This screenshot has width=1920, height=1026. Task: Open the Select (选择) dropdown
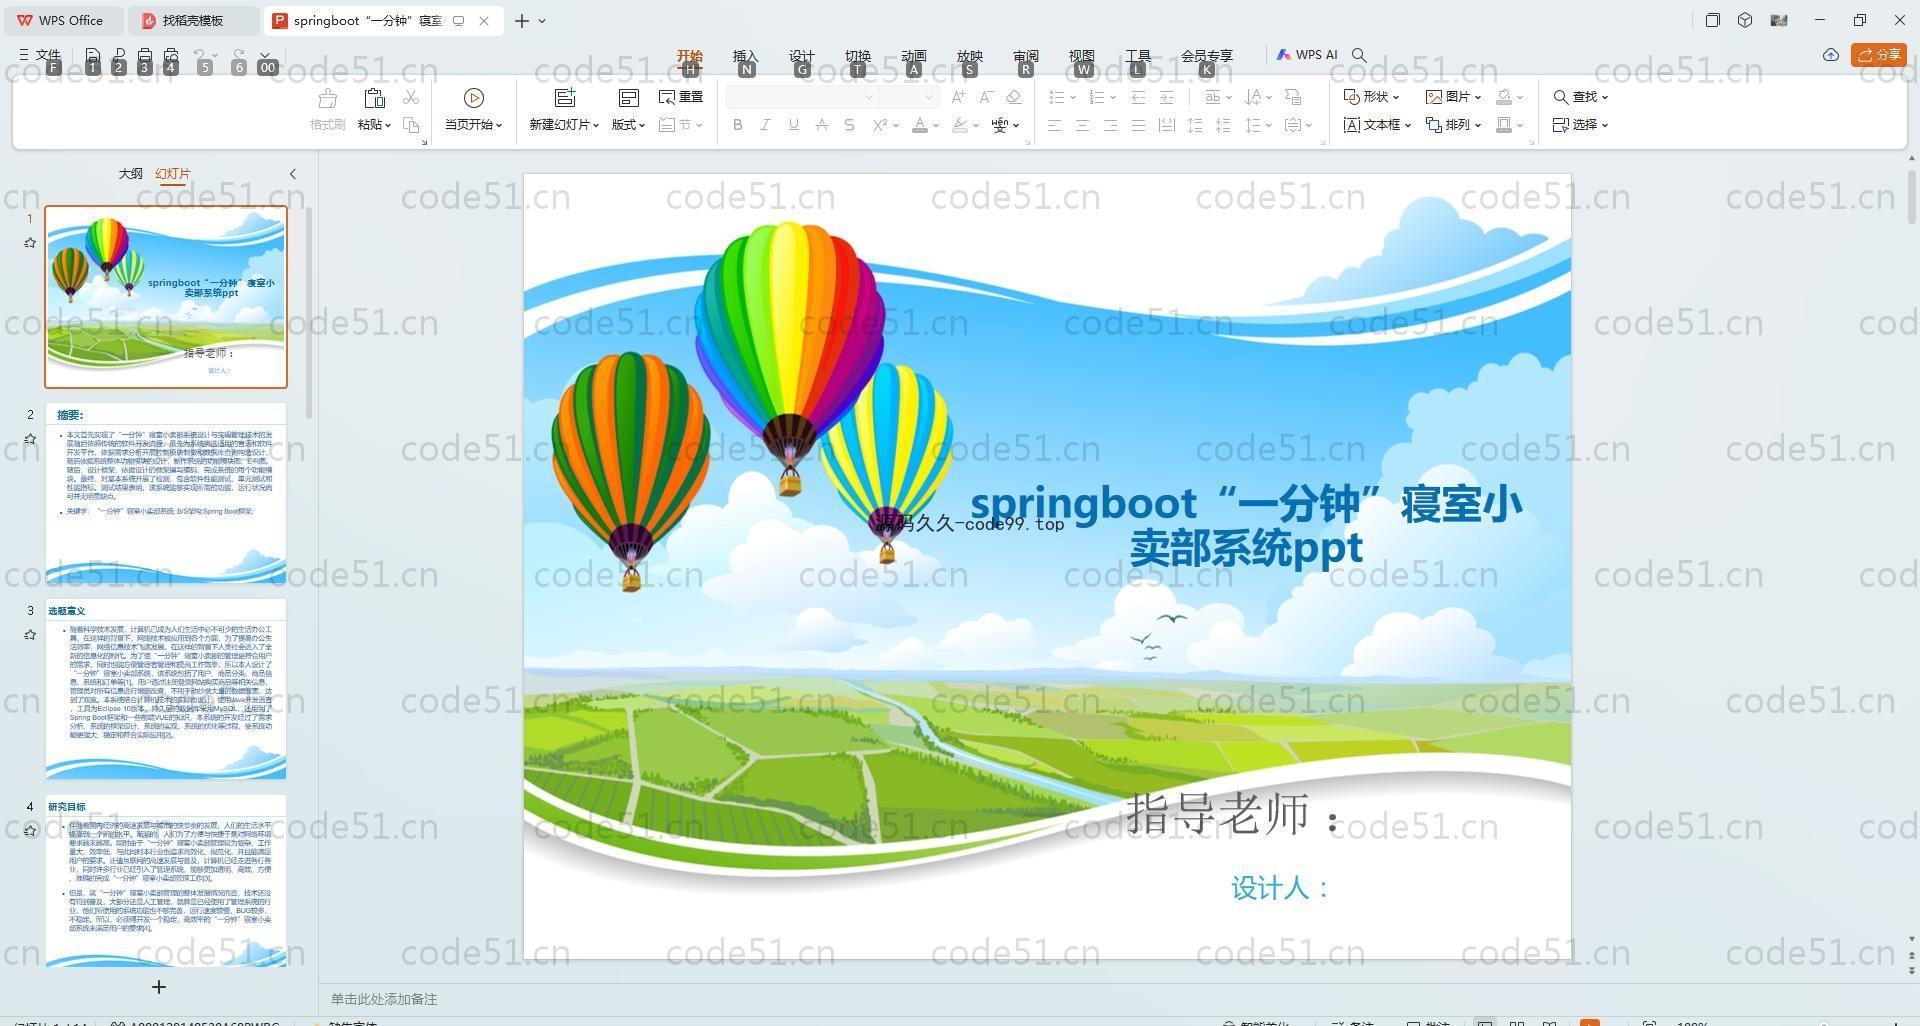point(1580,125)
